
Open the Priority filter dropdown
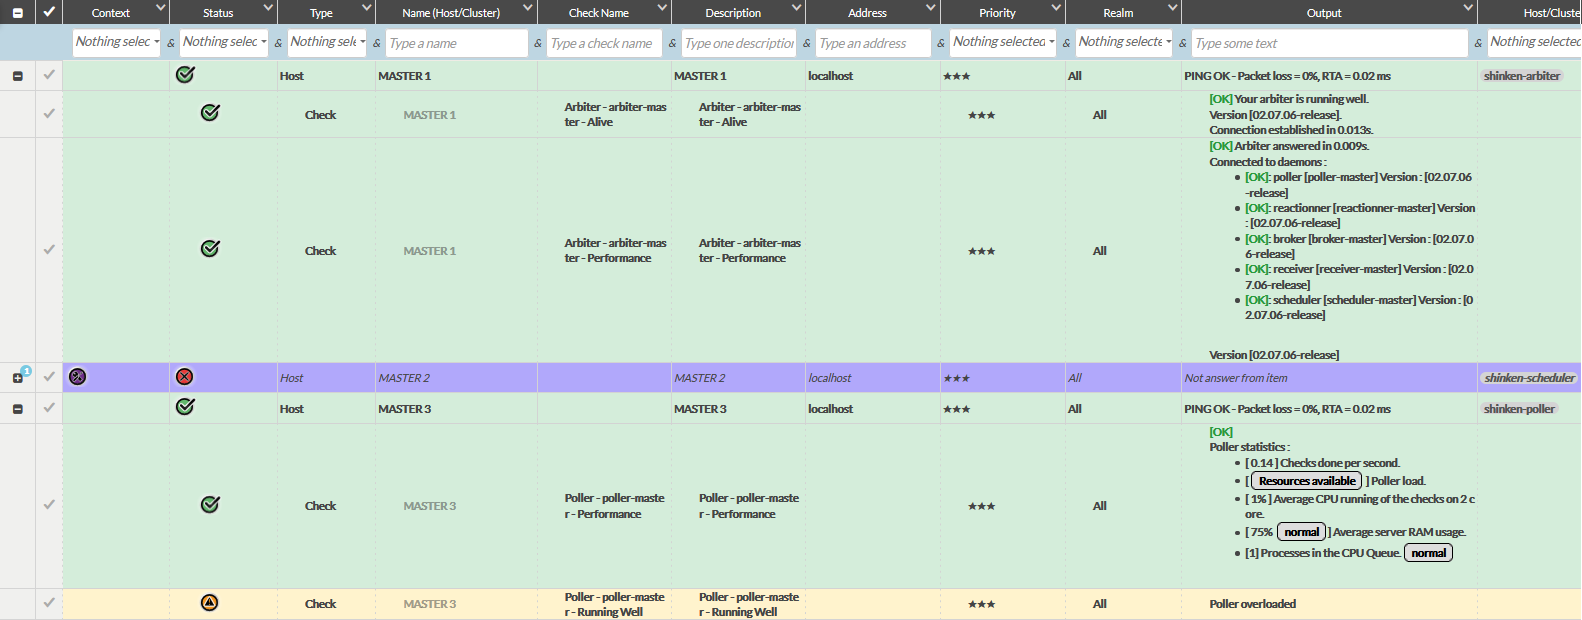[1003, 42]
